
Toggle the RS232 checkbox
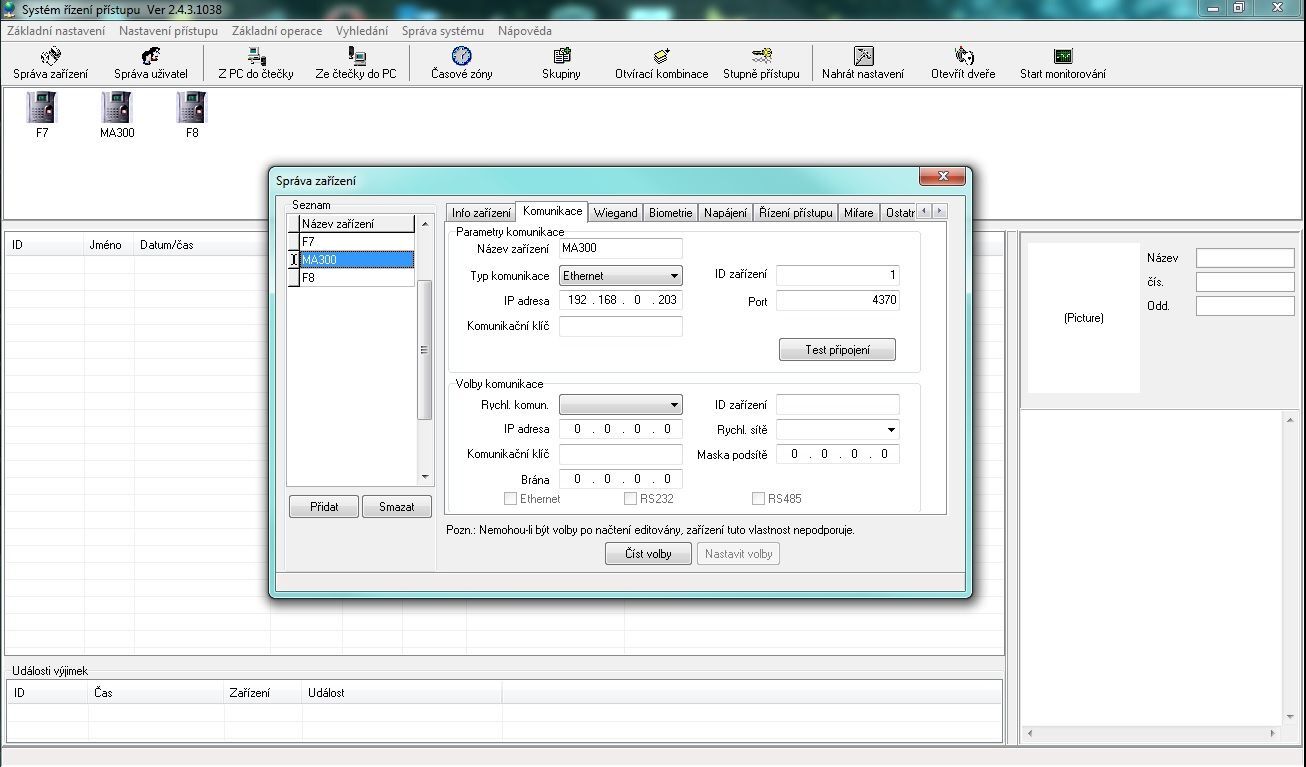(x=631, y=498)
